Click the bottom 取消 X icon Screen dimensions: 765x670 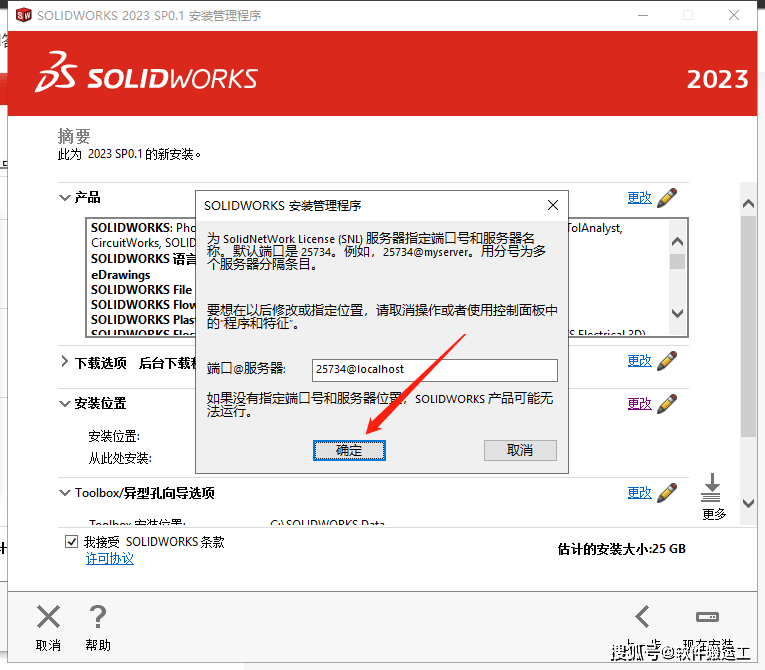[x=48, y=617]
